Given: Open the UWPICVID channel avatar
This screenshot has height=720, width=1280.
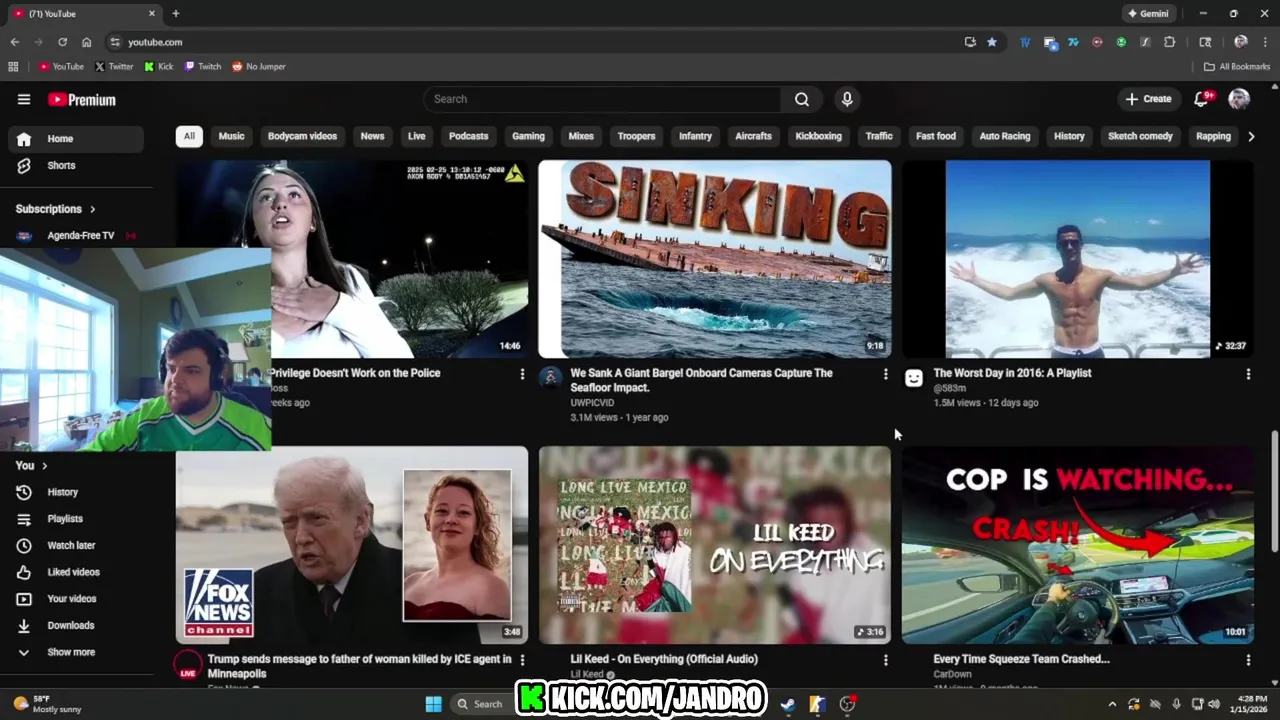Looking at the screenshot, I should [550, 377].
